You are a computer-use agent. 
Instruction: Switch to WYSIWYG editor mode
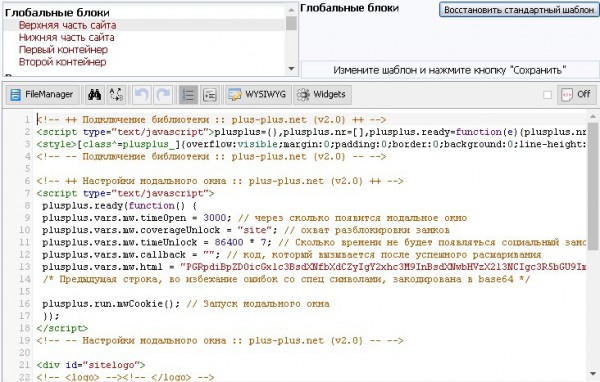(258, 95)
